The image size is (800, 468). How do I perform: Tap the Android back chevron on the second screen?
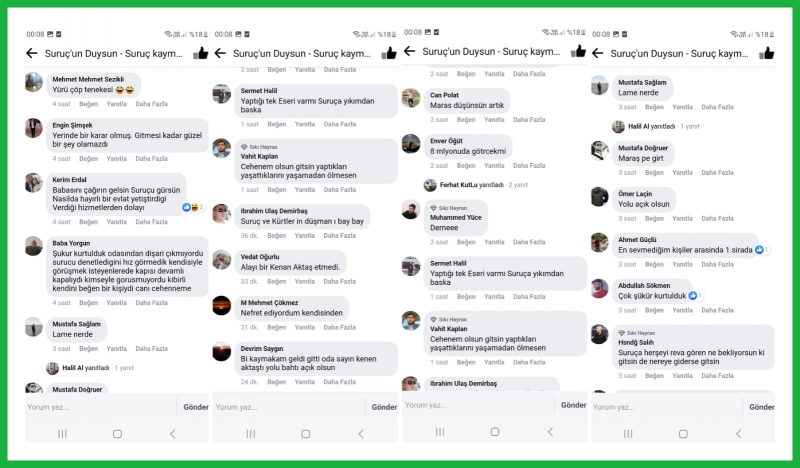click(x=361, y=434)
